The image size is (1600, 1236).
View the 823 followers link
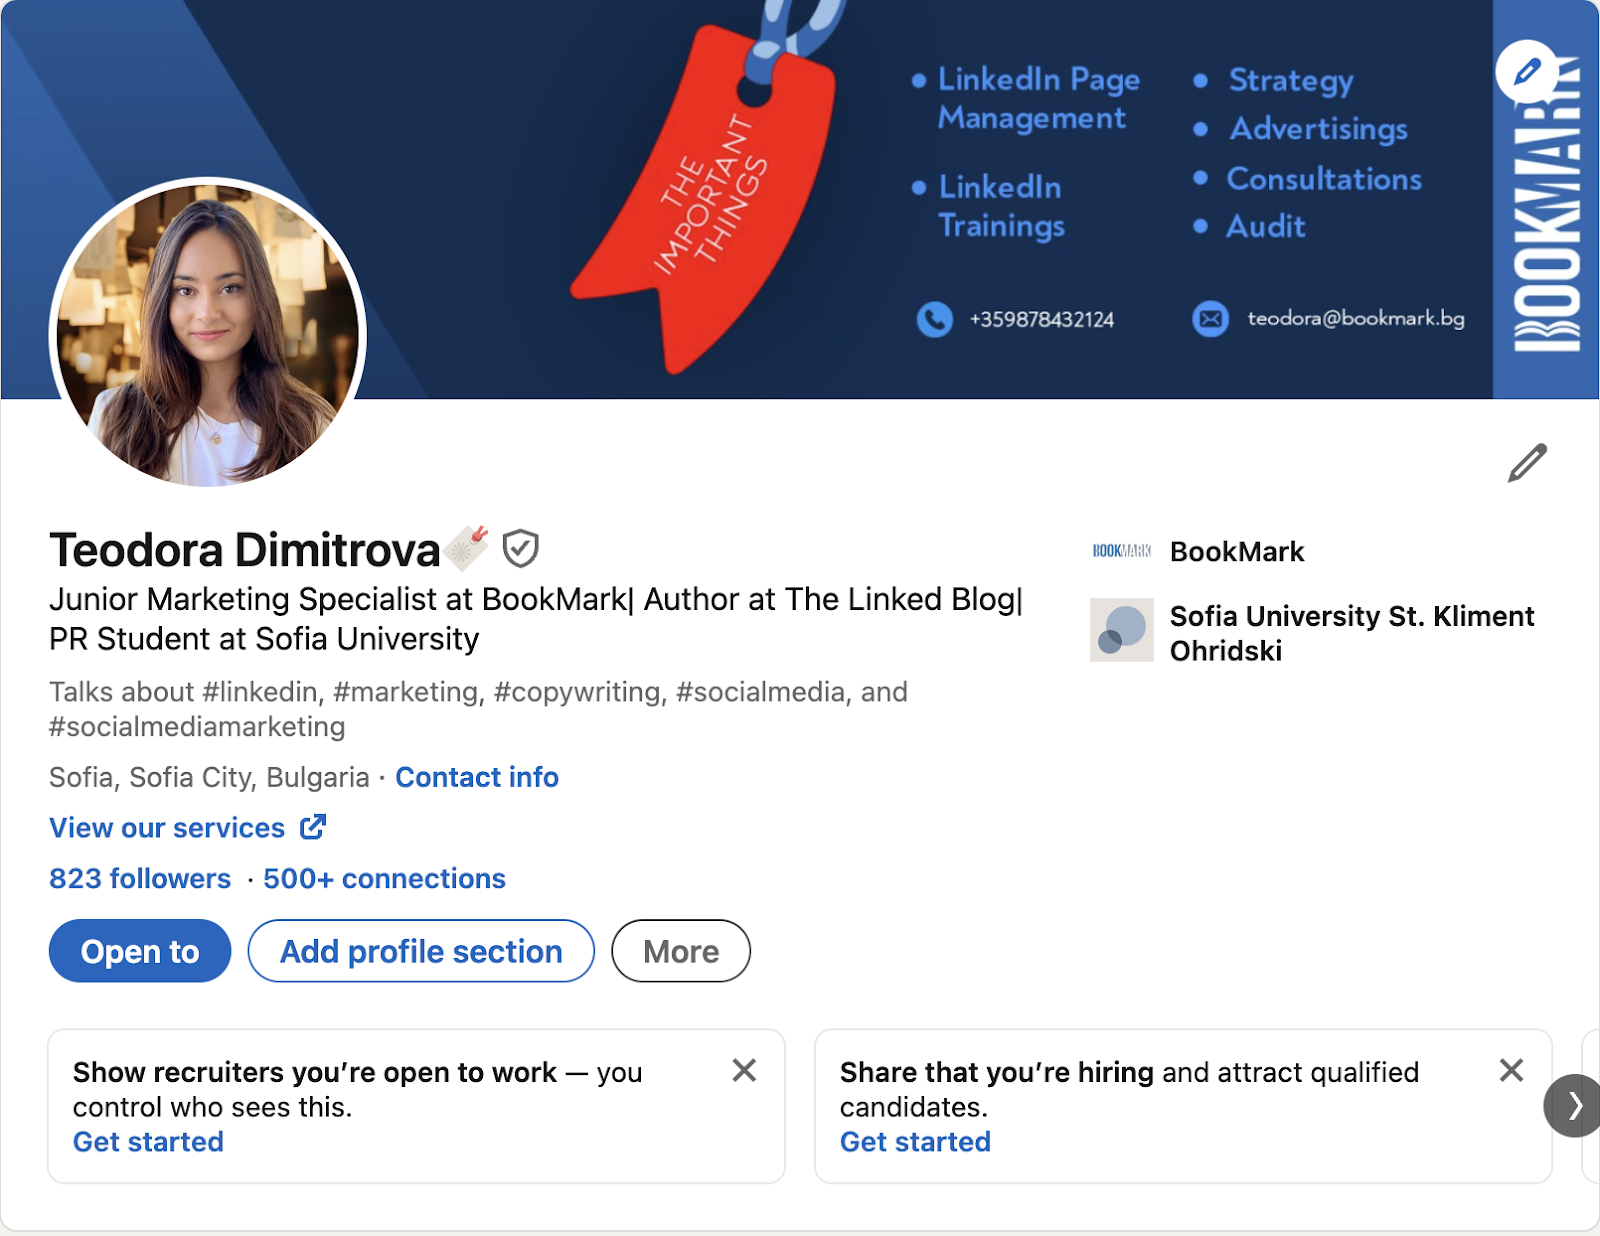point(140,878)
